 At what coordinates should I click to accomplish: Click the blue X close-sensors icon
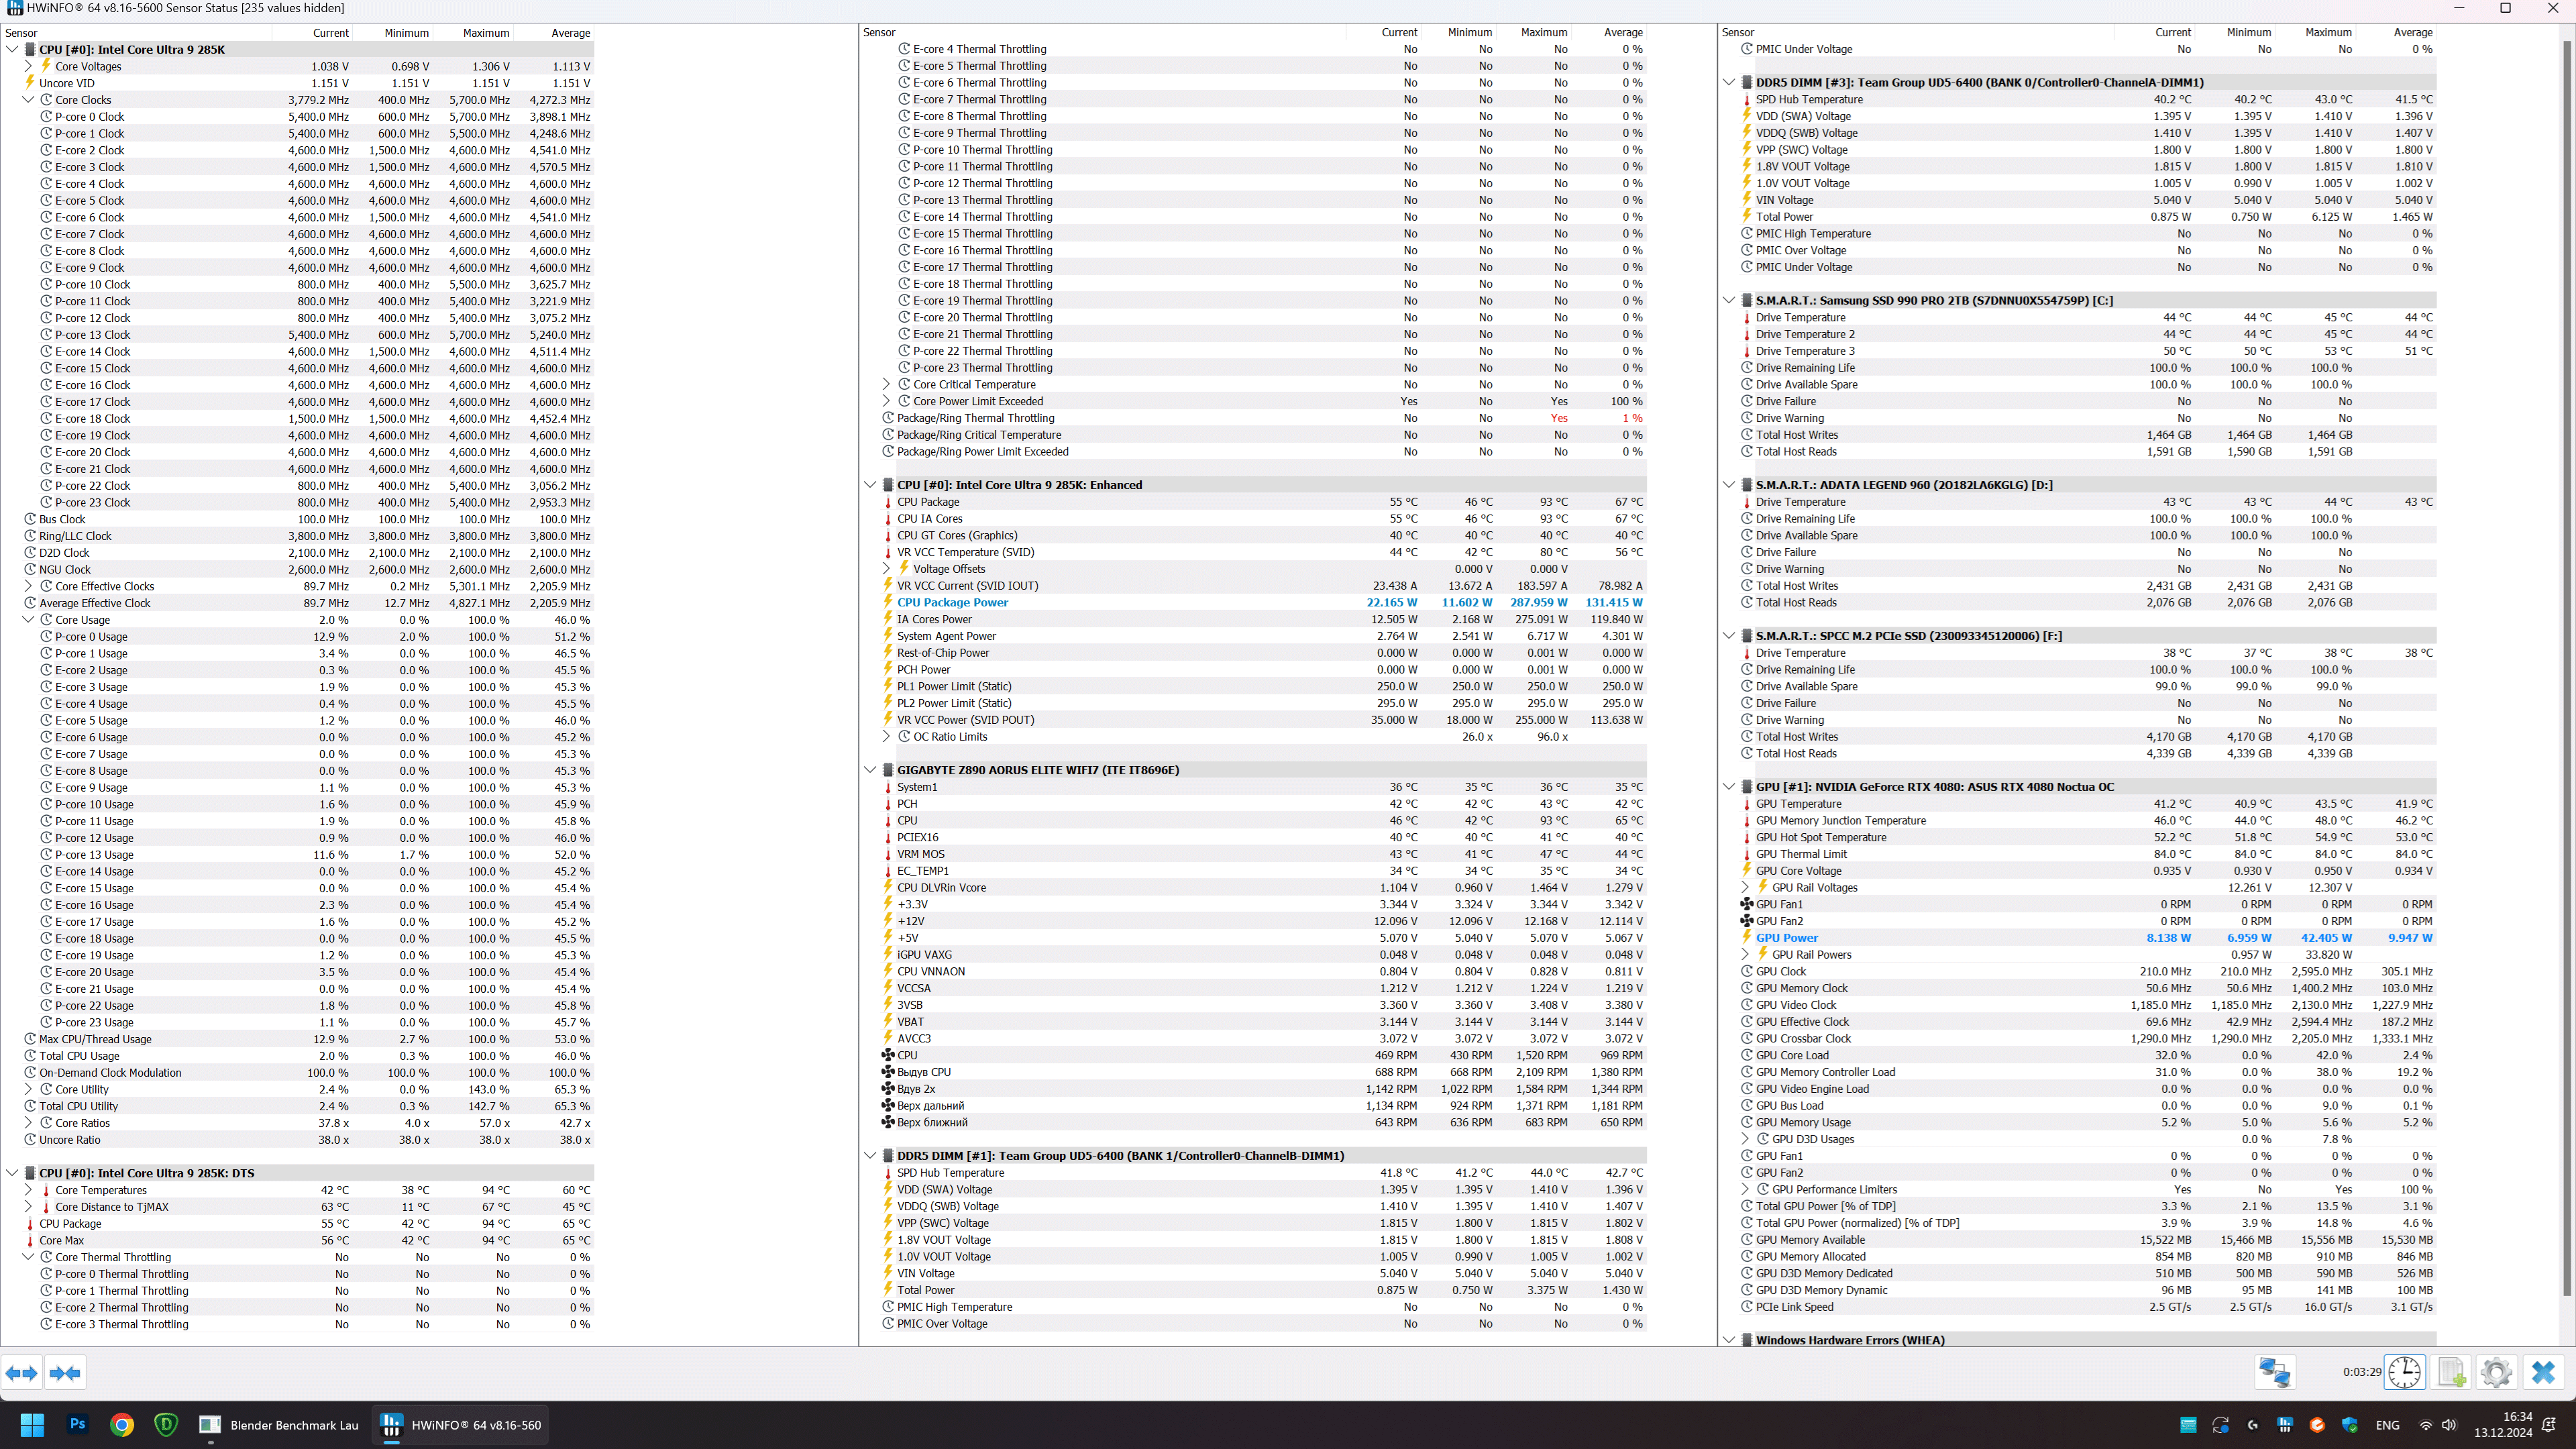tap(2543, 1372)
